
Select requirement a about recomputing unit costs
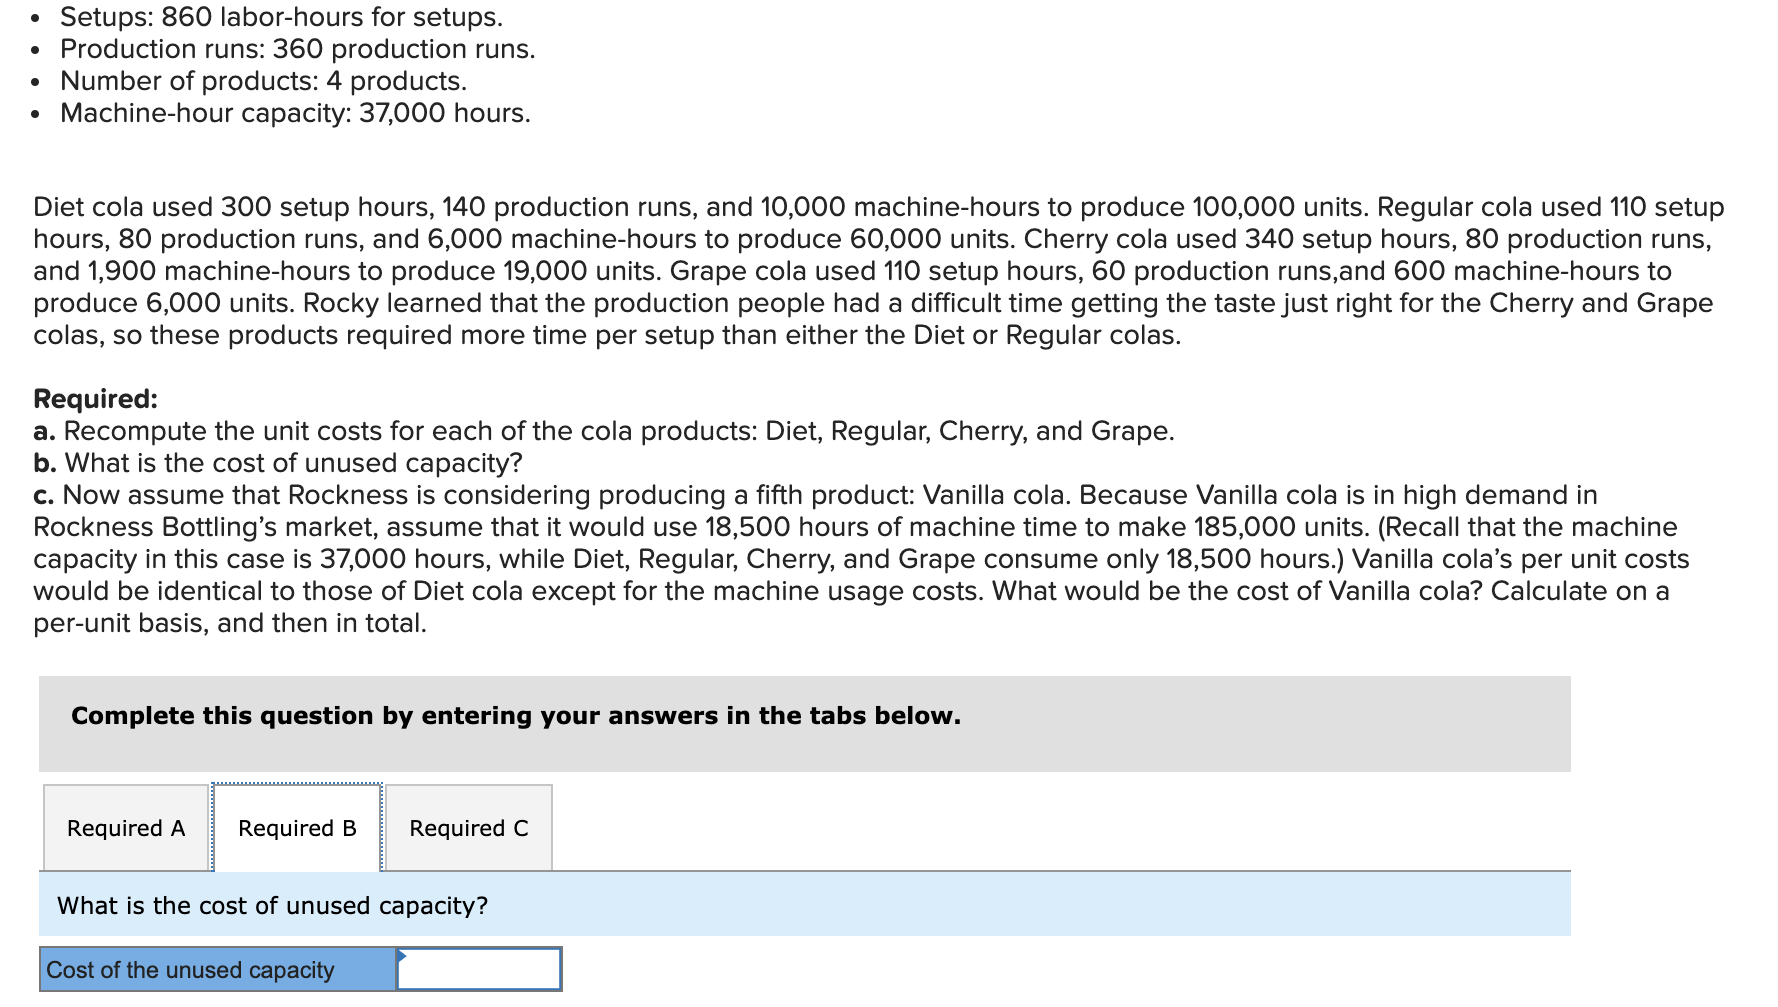[602, 431]
